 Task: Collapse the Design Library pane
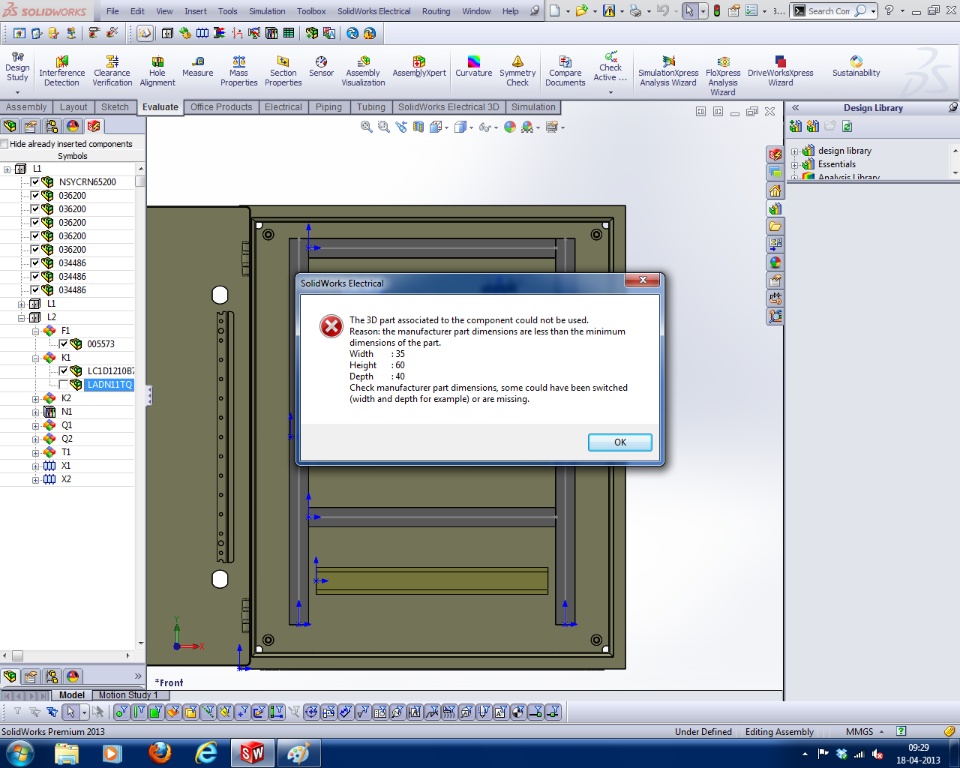795,108
